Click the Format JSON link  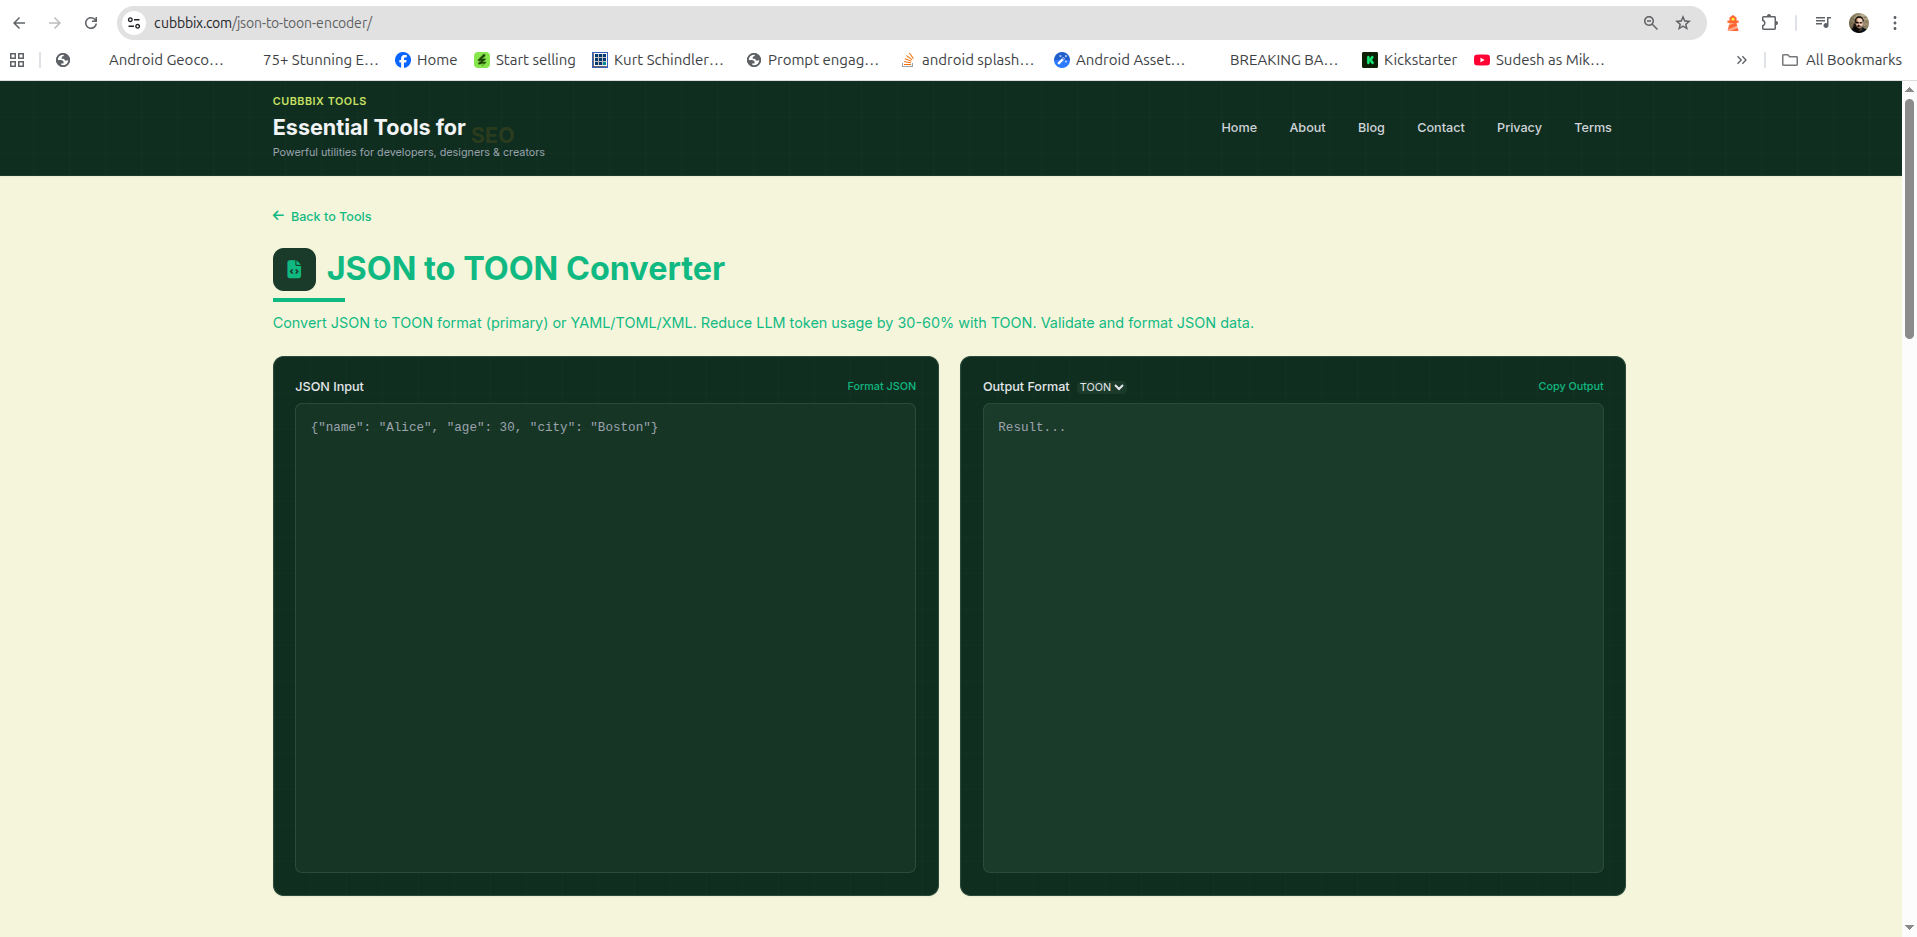(881, 386)
